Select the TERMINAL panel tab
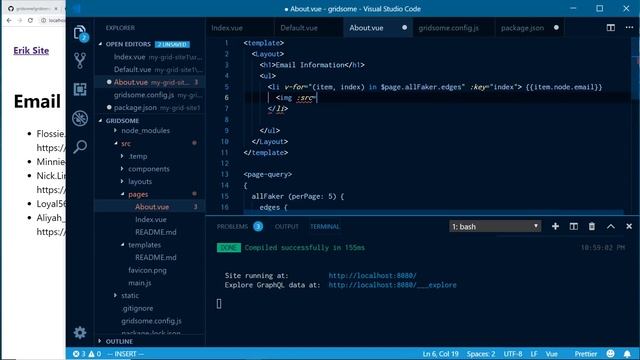 point(324,227)
